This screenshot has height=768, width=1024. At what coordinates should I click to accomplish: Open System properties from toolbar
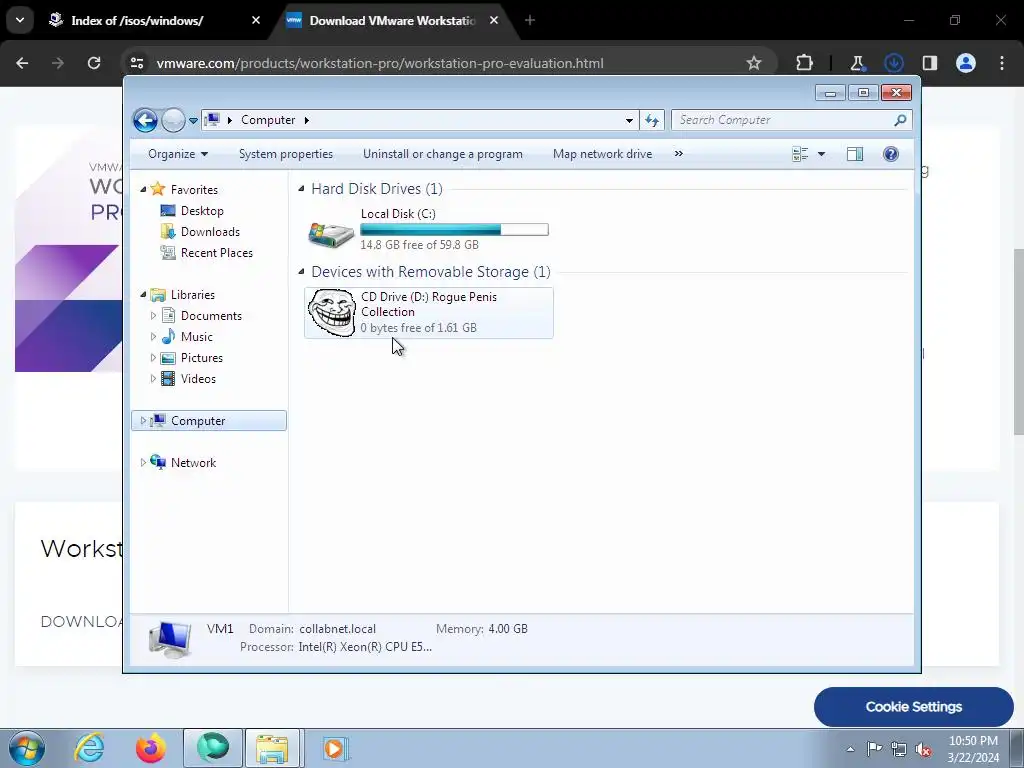[285, 154]
